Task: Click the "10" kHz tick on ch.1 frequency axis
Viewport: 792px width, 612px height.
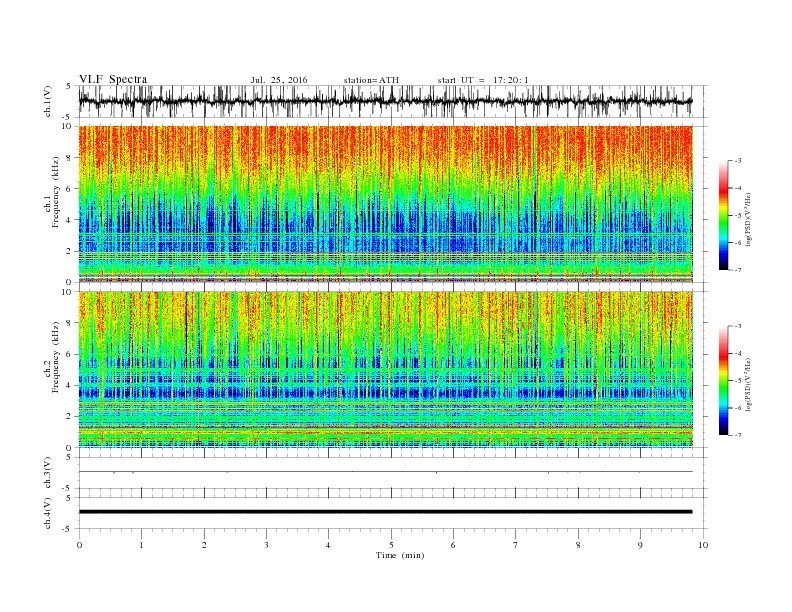Action: click(67, 126)
